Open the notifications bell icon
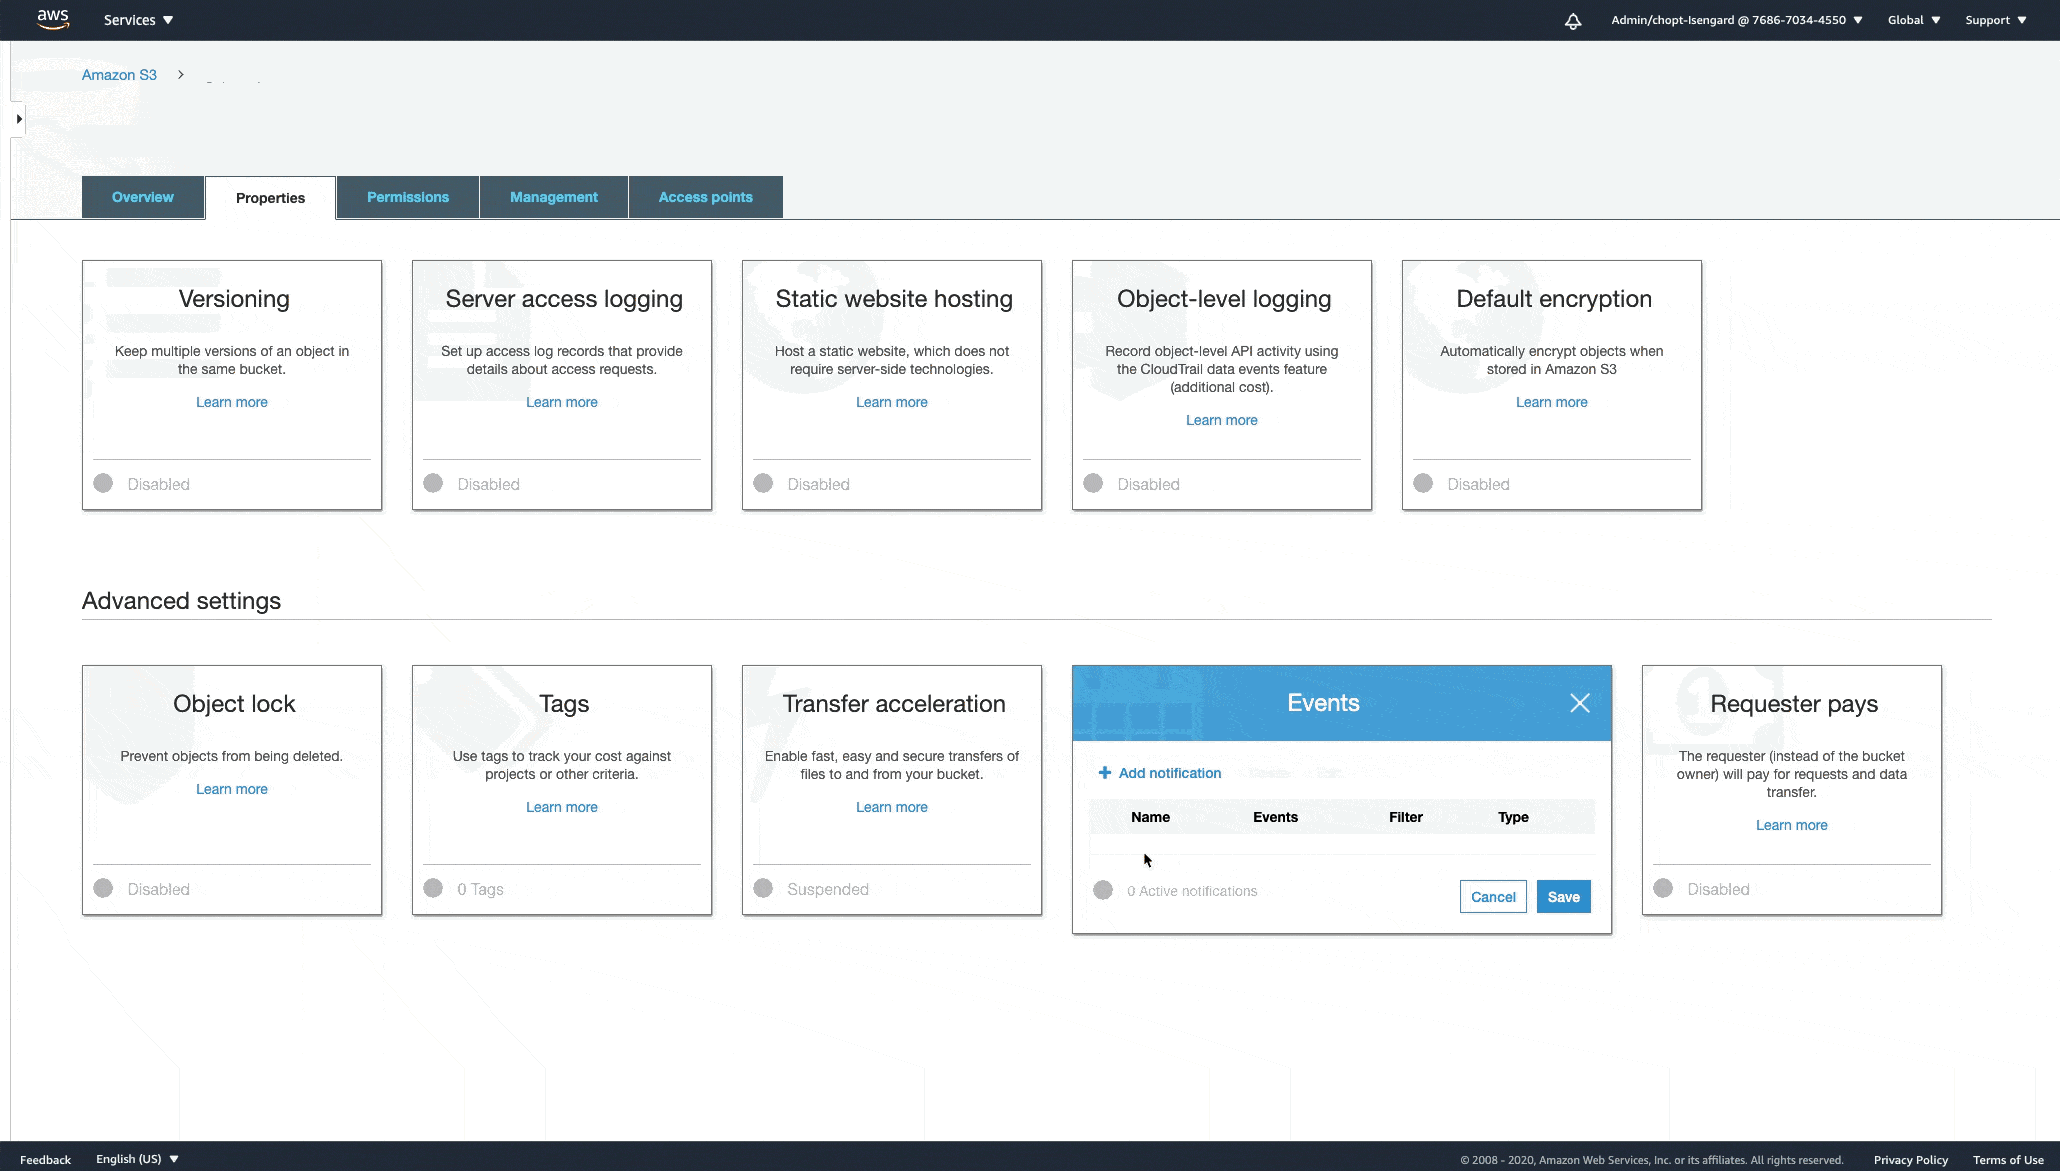 pos(1573,21)
